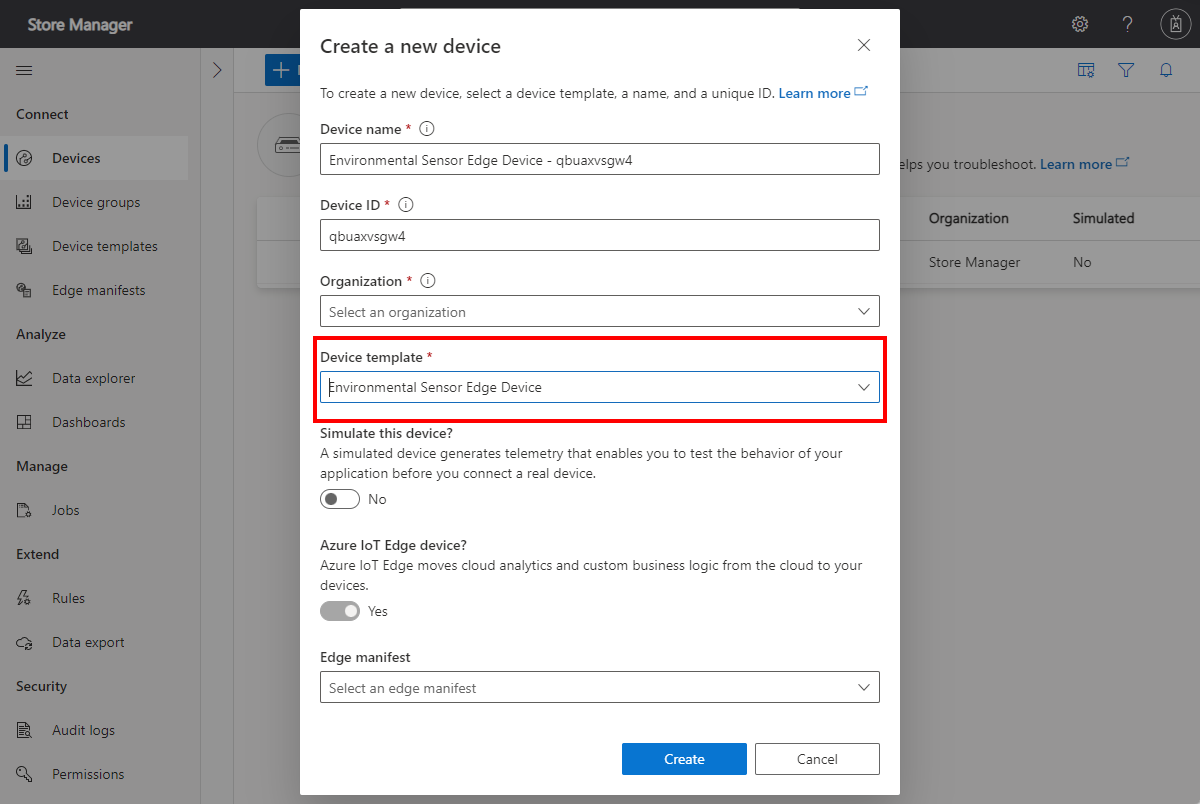The height and width of the screenshot is (804, 1200).
Task: Open the Rules section
Action: pos(67,597)
